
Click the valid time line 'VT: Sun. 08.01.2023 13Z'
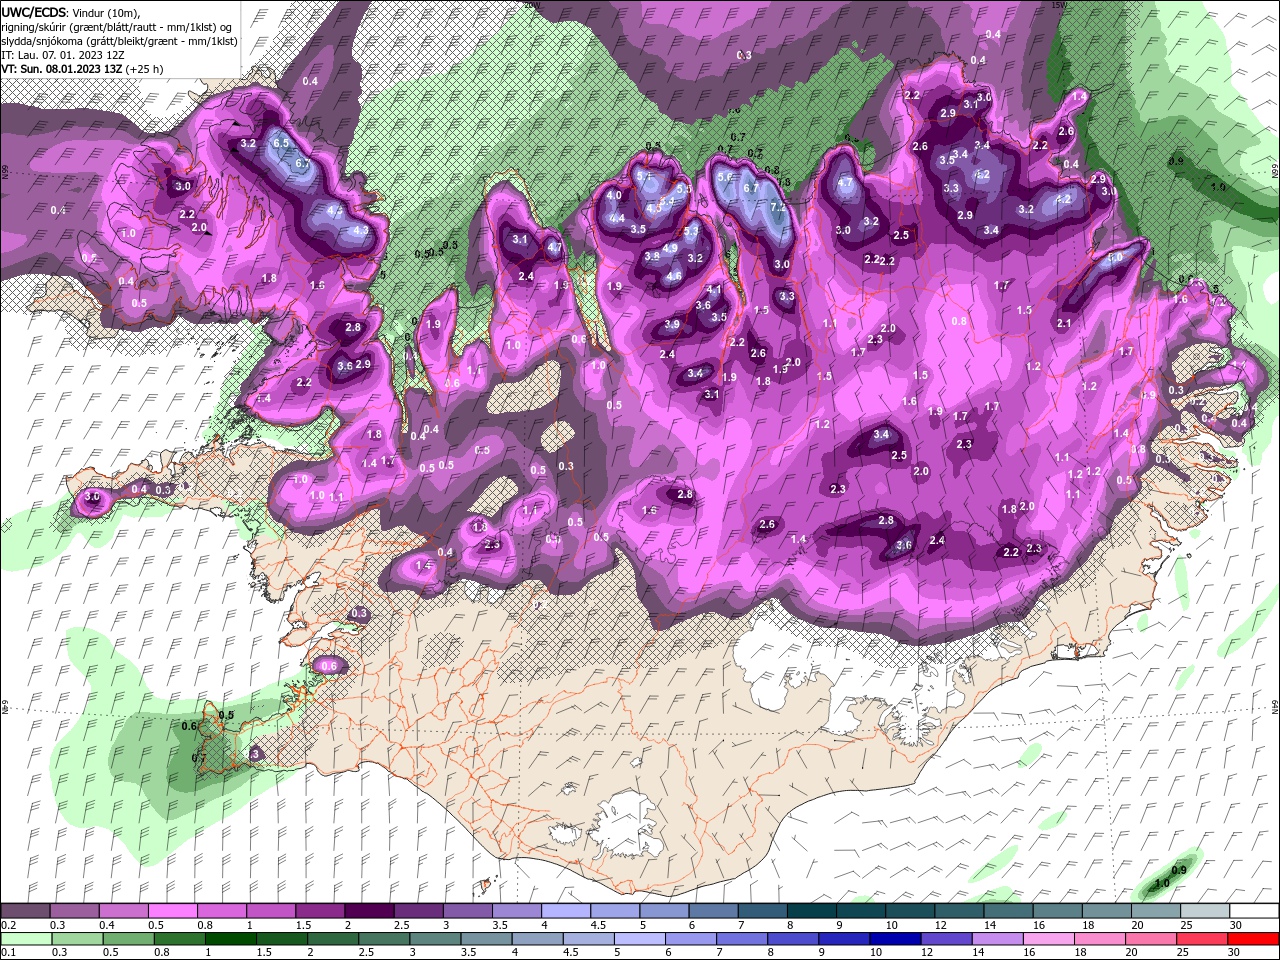coord(61,69)
